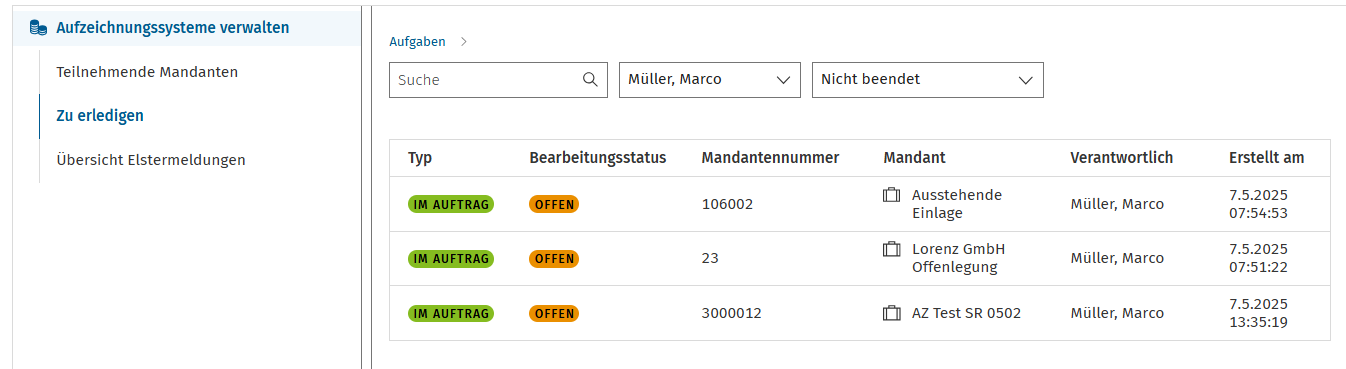
Task: Click the Mandantennummer column header
Action: [x=770, y=158]
